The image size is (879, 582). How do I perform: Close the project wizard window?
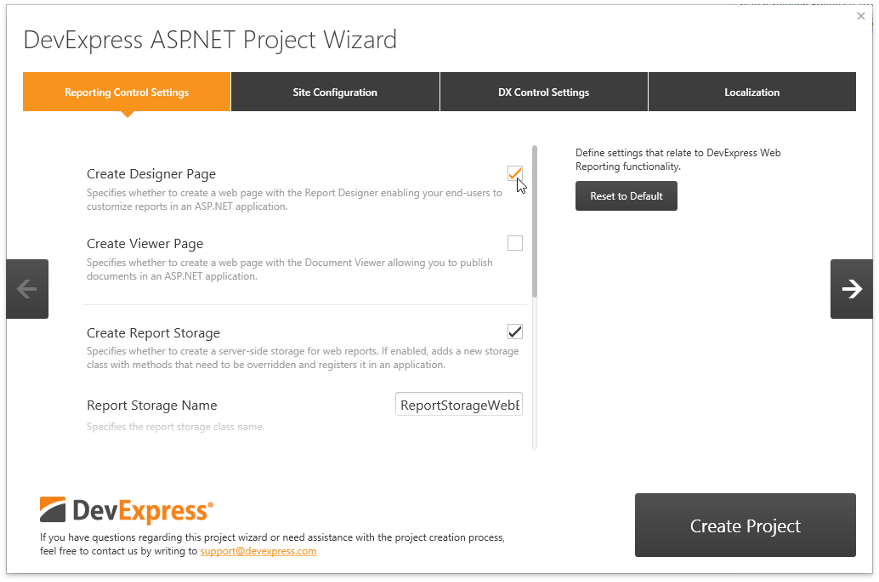point(861,16)
